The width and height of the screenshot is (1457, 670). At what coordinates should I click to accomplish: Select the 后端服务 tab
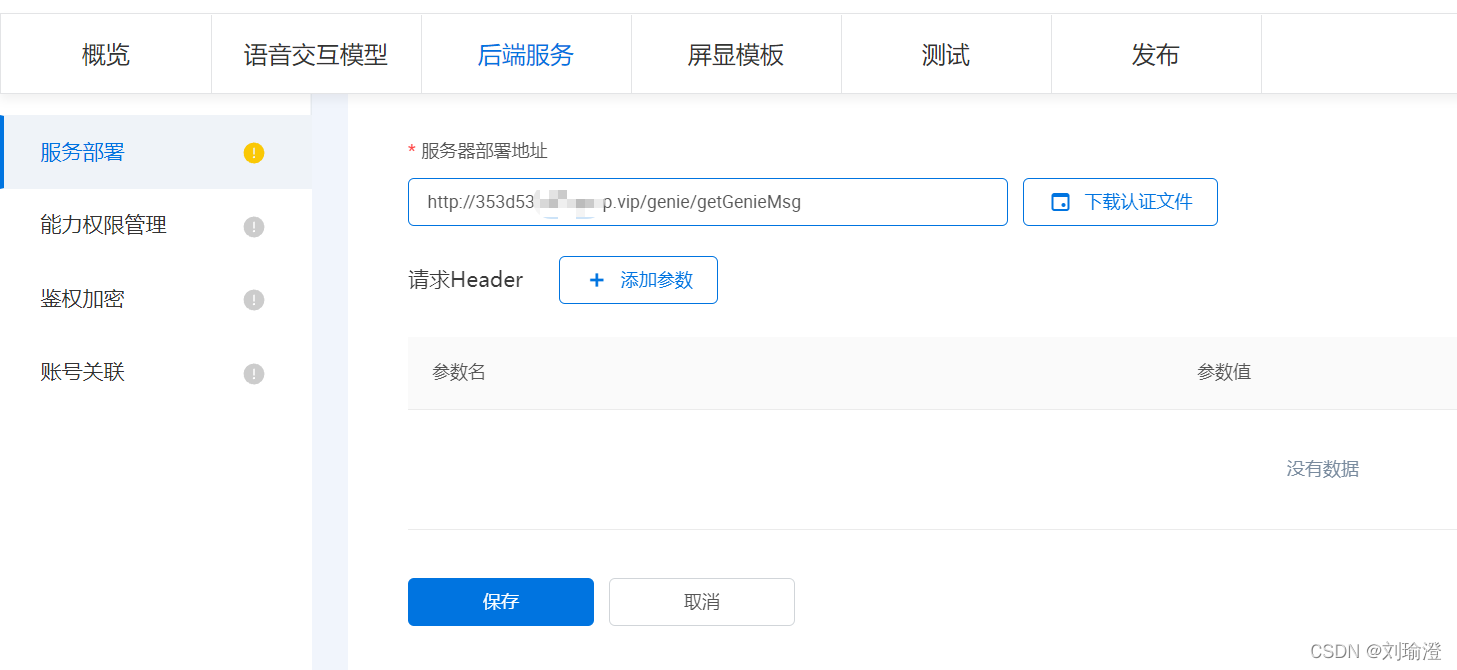[526, 55]
